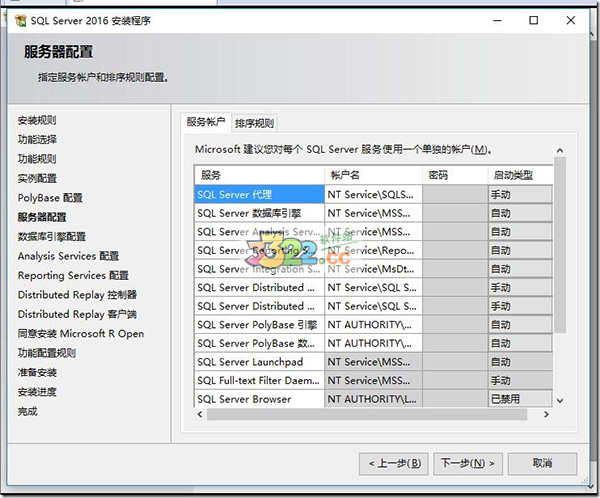The image size is (600, 498).
Task: Click the horizontal scrollbar thumb
Action: [367, 414]
